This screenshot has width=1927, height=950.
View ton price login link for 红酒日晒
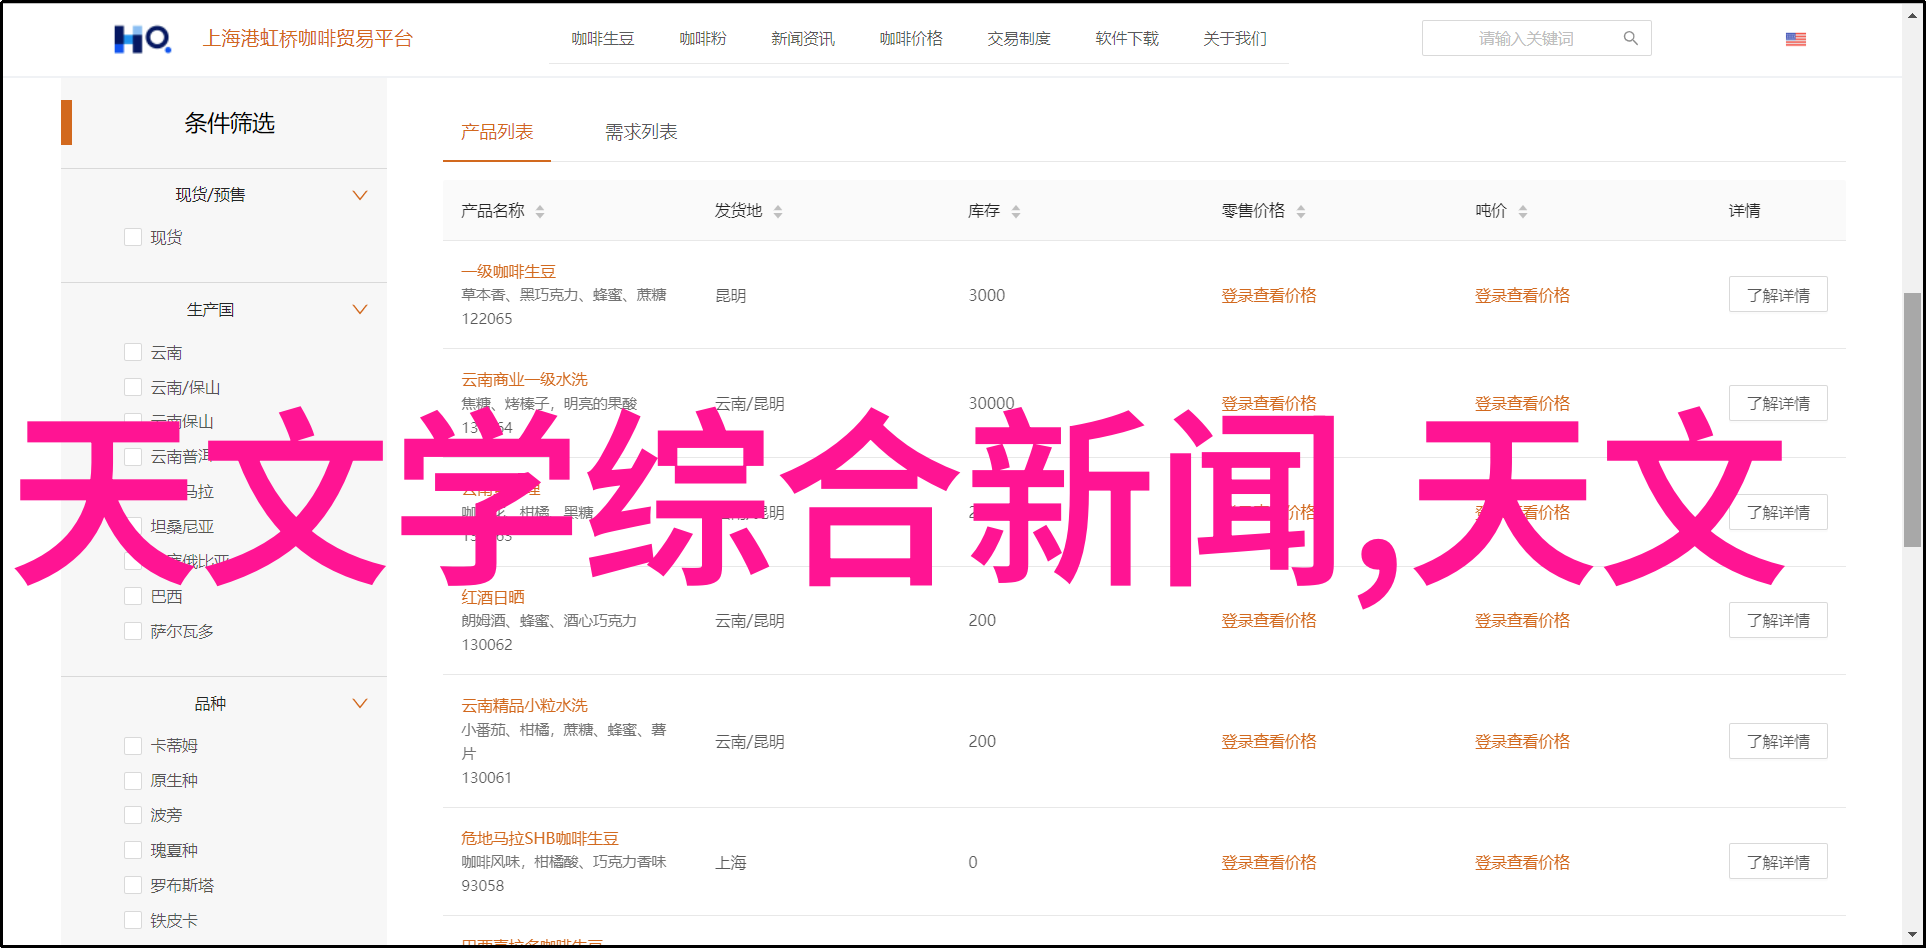1522,620
